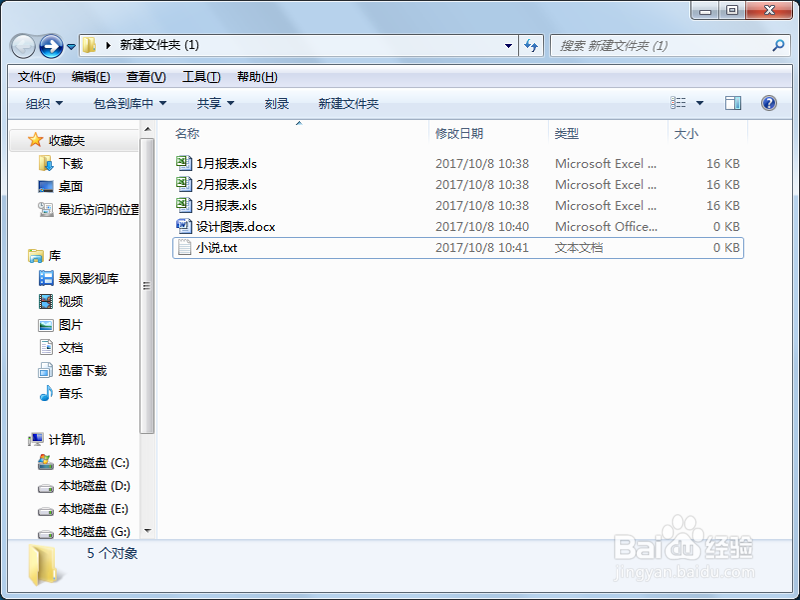Click the Back navigation arrow button

[23, 46]
